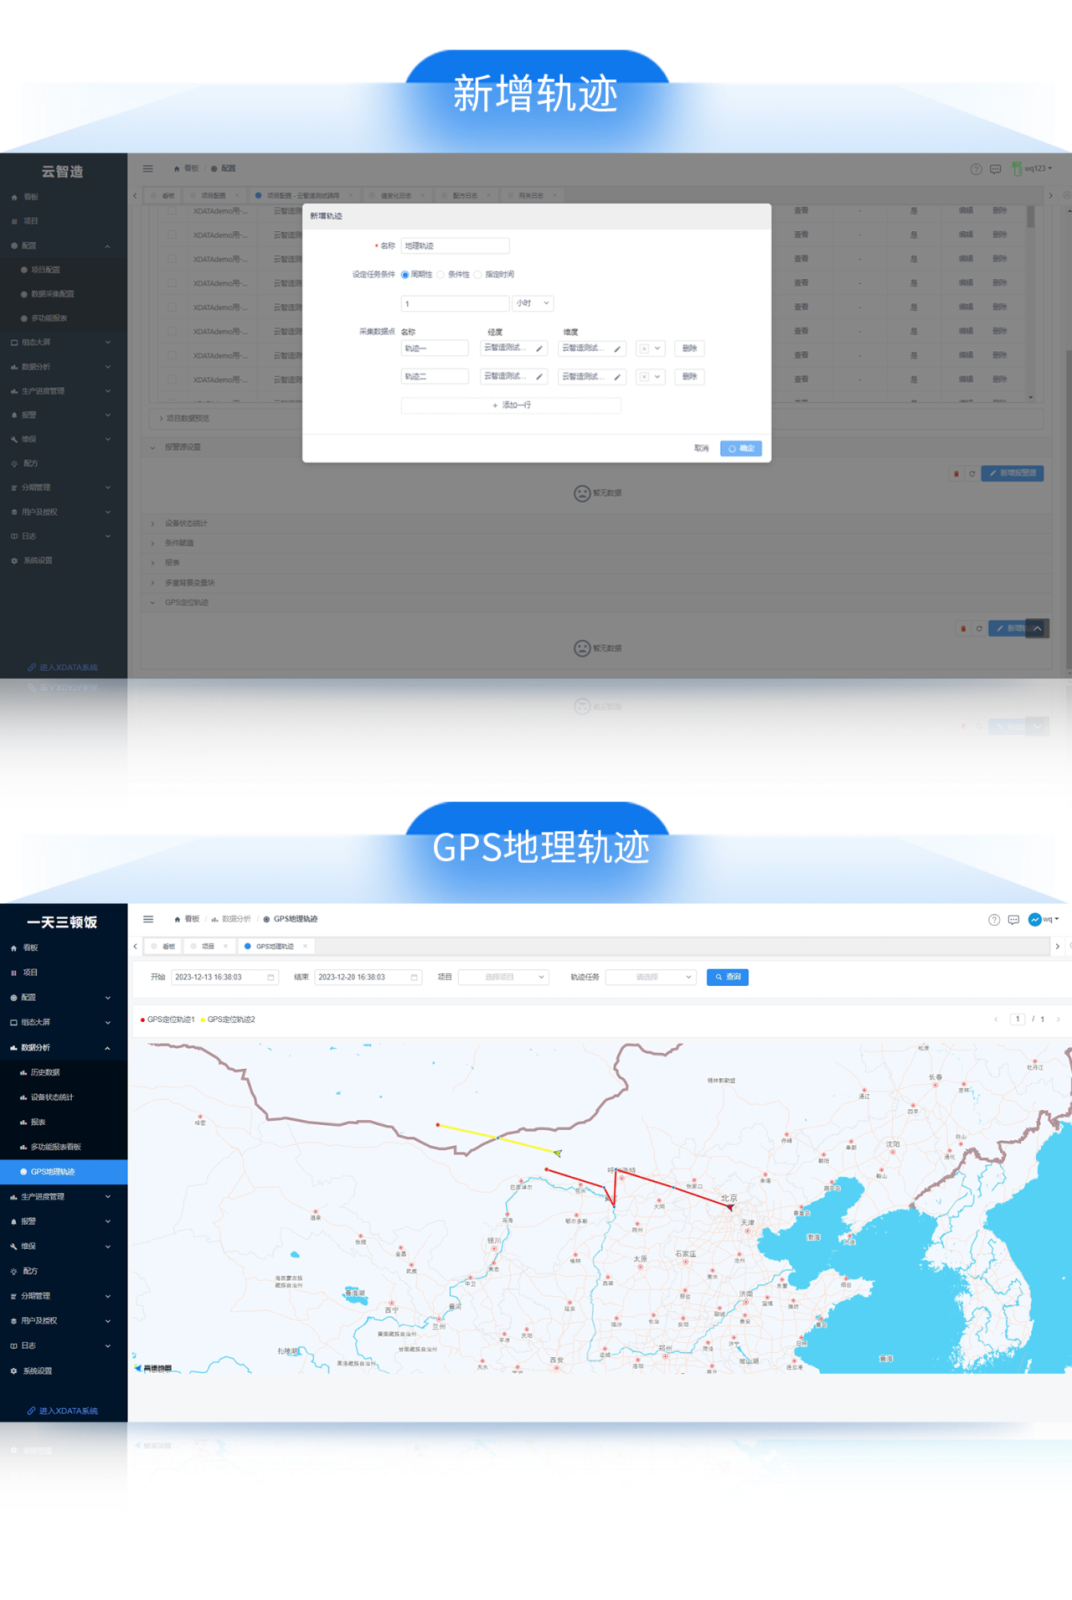This screenshot has height=1600, width=1072.
Task: Open the wq123 user dropdown
Action: click(1032, 168)
